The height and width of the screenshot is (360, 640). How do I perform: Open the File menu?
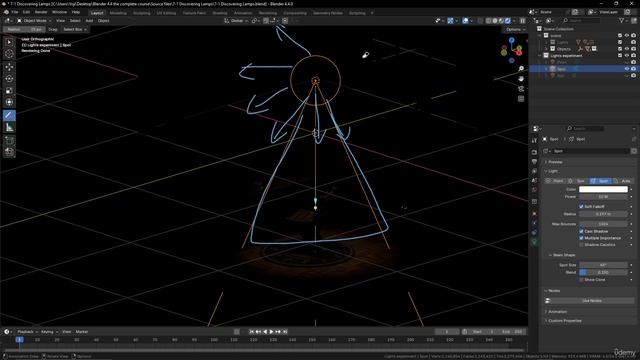point(15,12)
